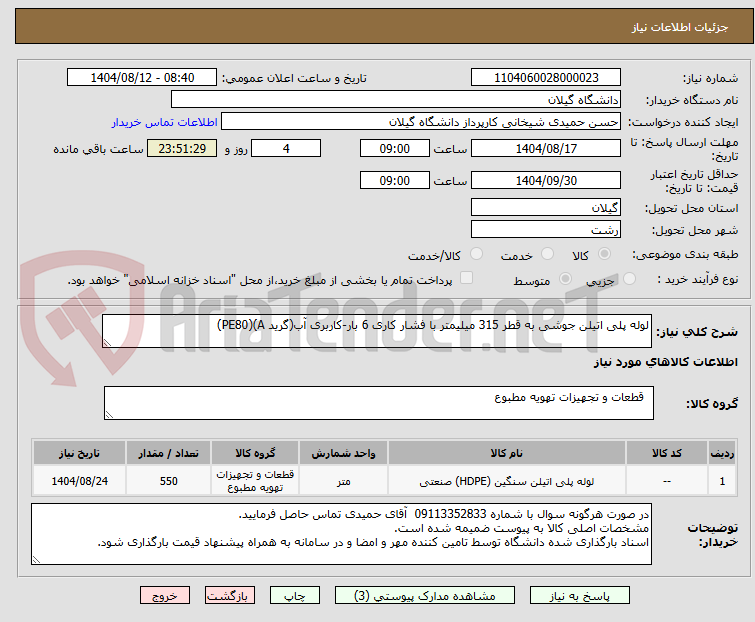Screen dimensions: 755x622
Task: Click the نام کالا column header
Action: click(507, 453)
